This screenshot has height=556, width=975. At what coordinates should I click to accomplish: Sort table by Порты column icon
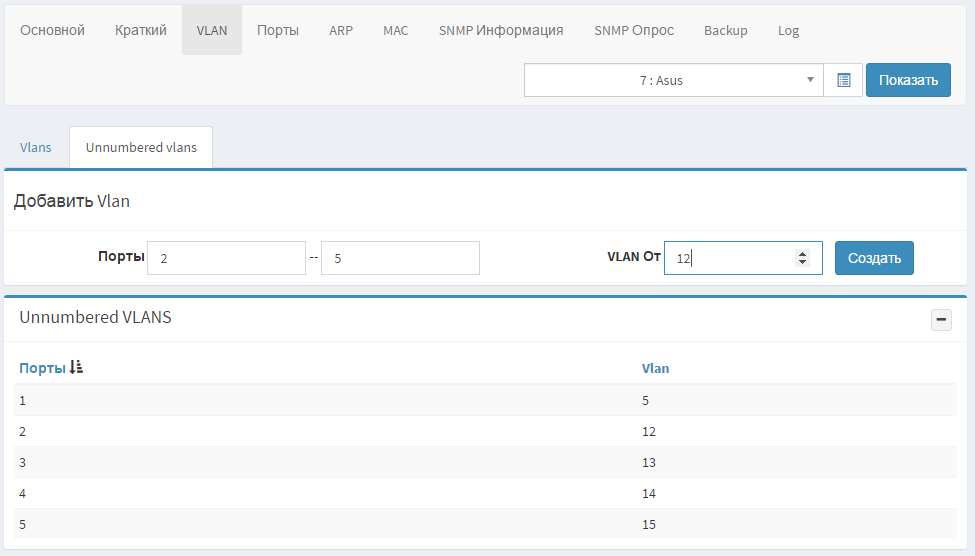77,368
